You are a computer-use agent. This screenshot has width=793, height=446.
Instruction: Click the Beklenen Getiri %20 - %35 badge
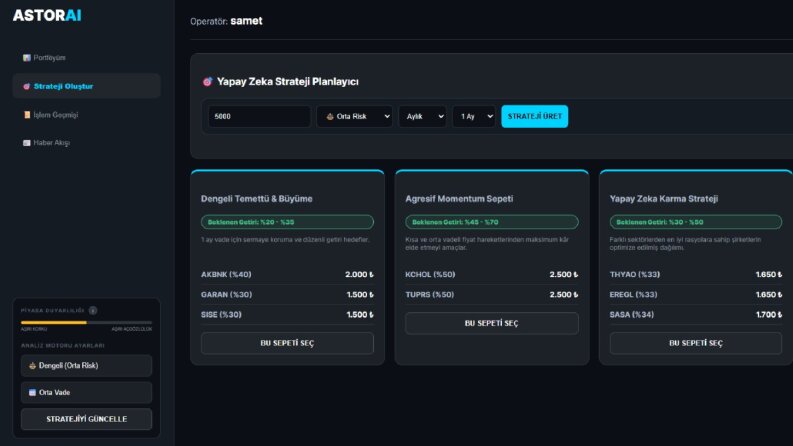click(287, 222)
